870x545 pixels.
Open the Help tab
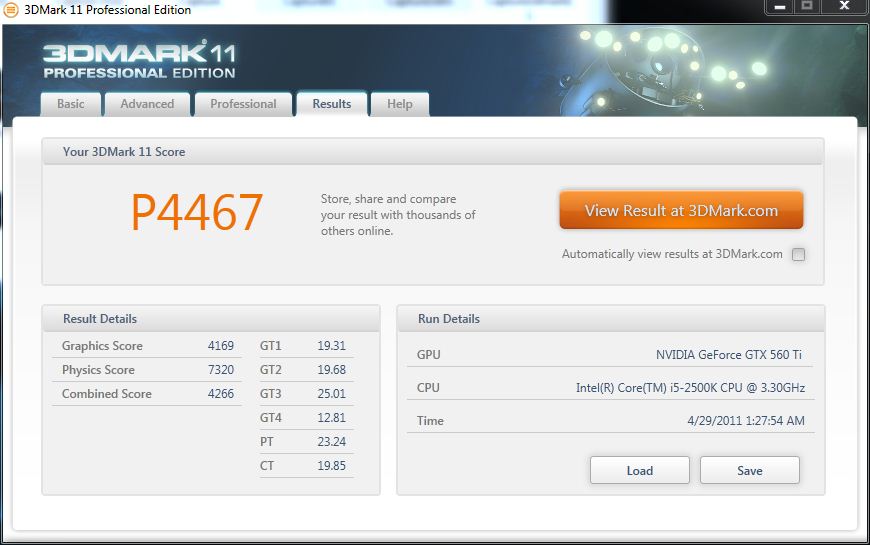tap(399, 104)
